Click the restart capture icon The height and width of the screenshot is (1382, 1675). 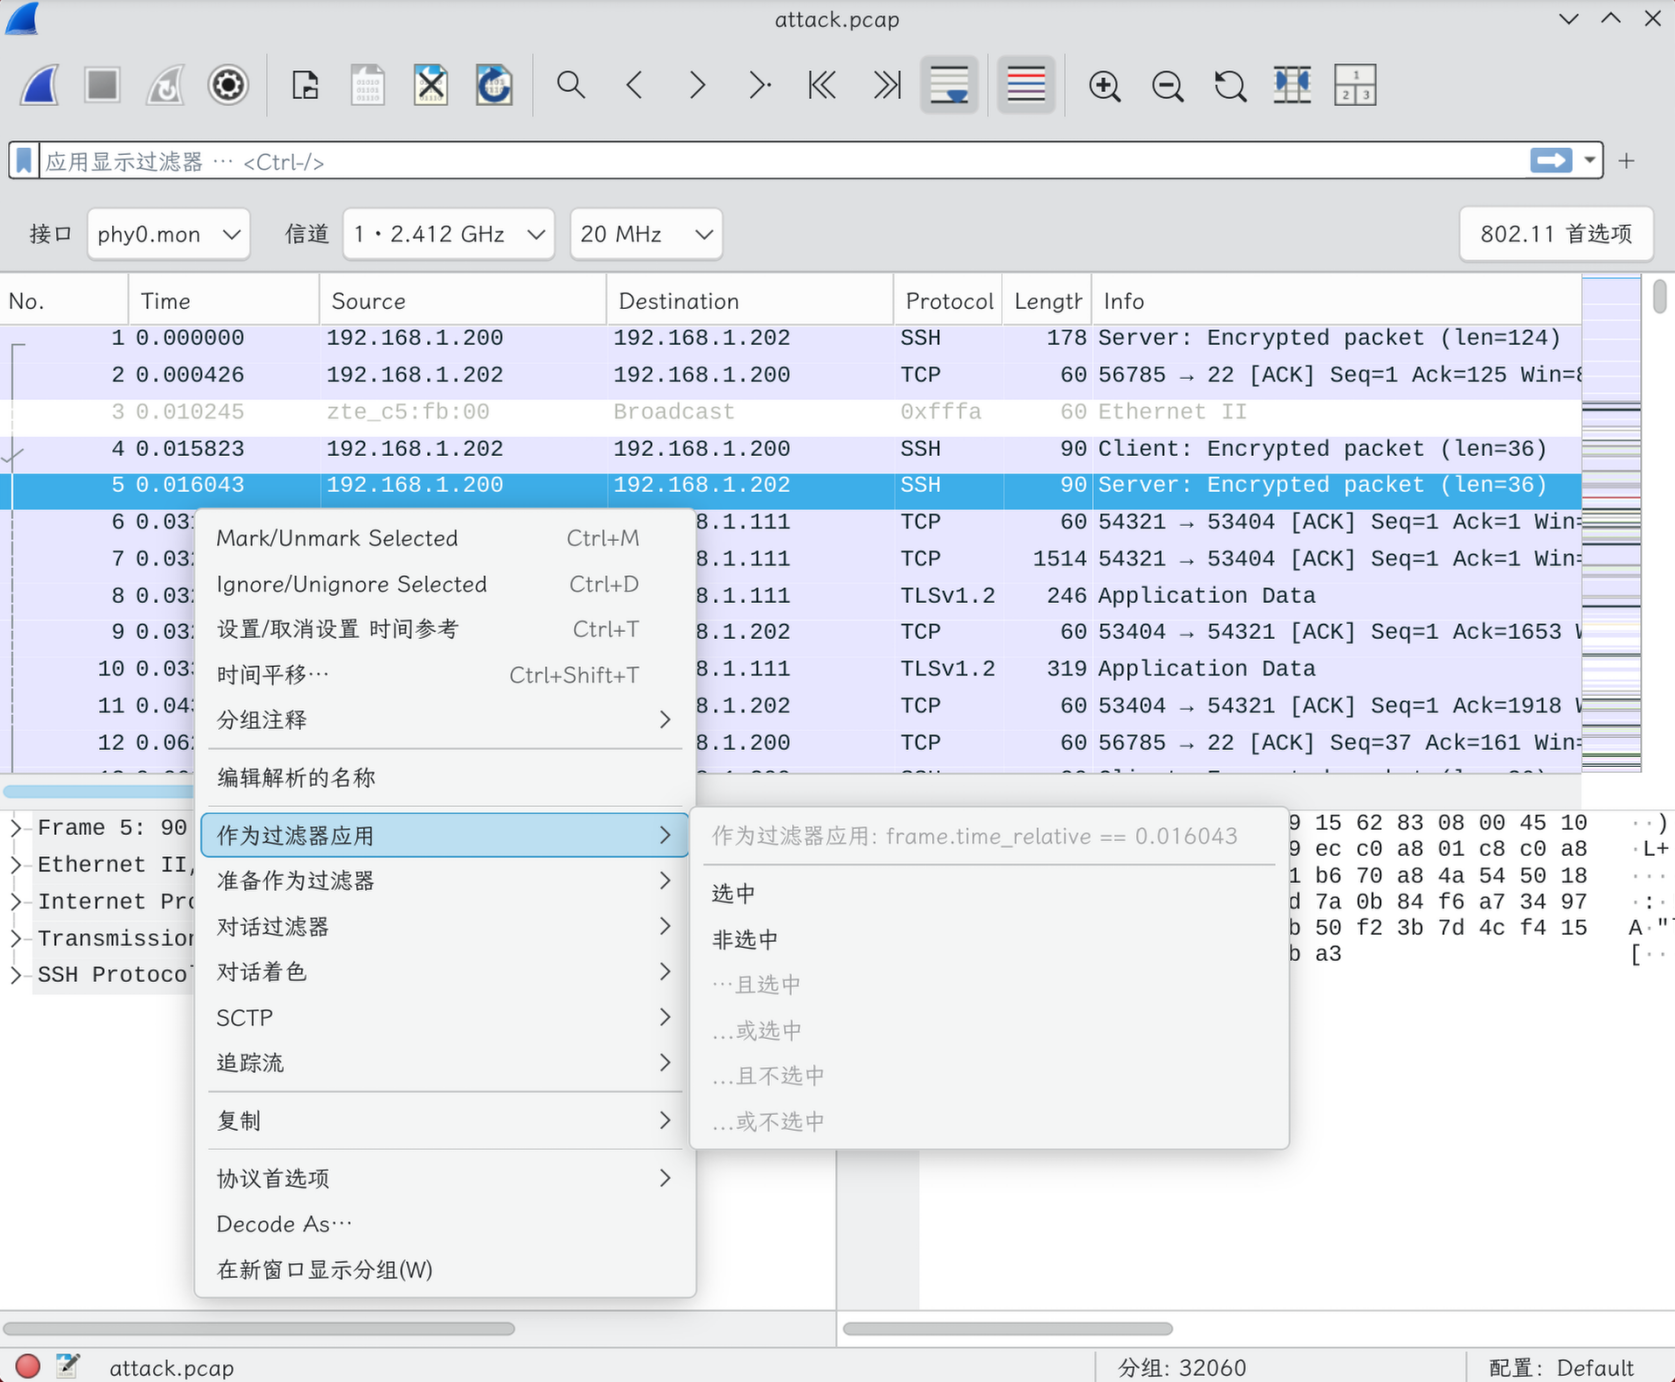[165, 85]
